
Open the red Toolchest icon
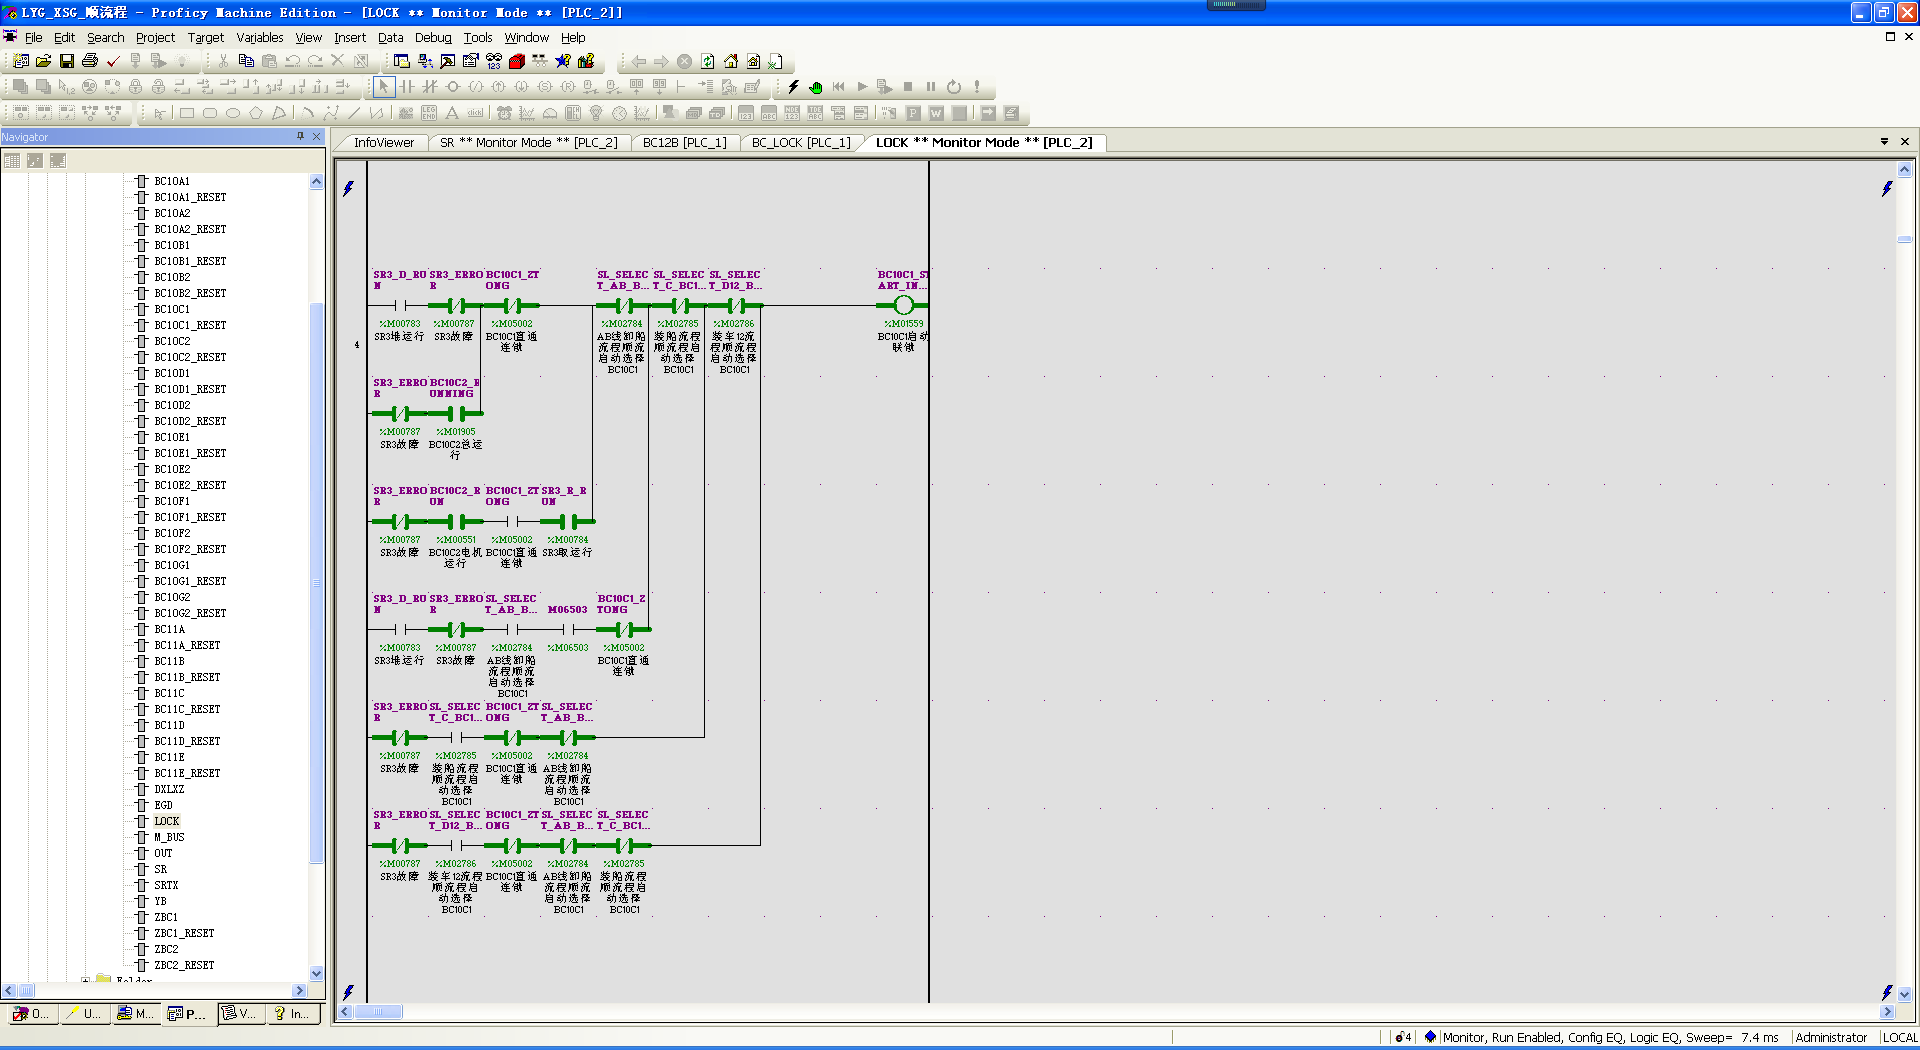pos(517,61)
